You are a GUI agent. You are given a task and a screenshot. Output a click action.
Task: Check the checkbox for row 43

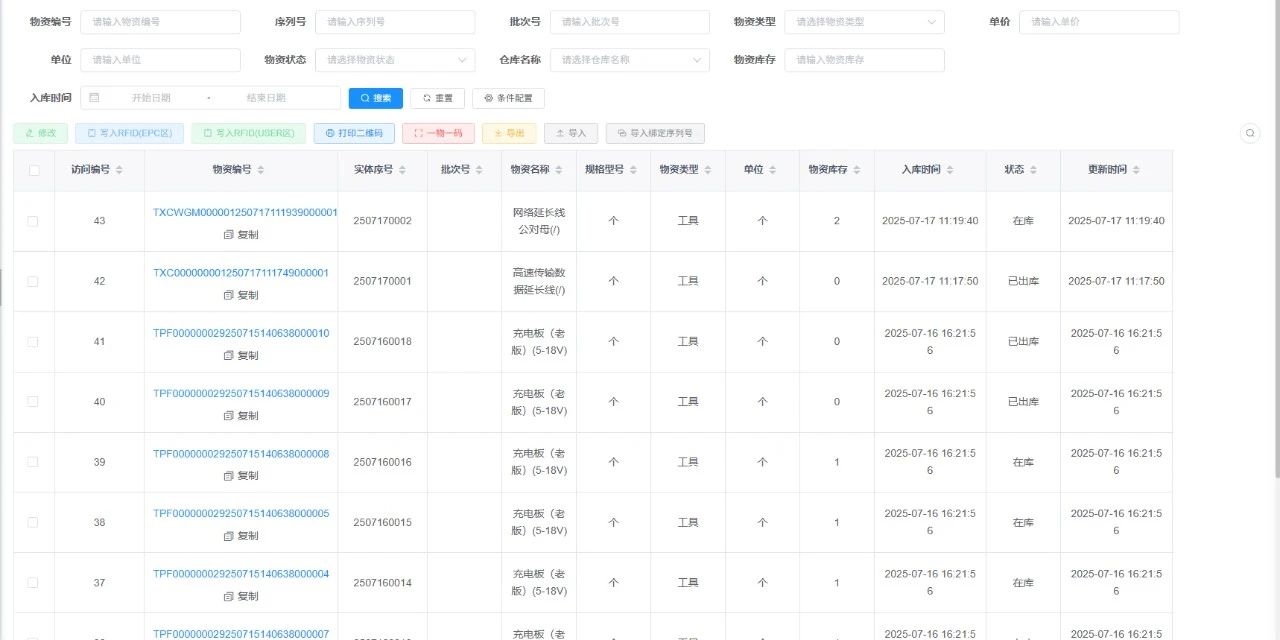(33, 221)
